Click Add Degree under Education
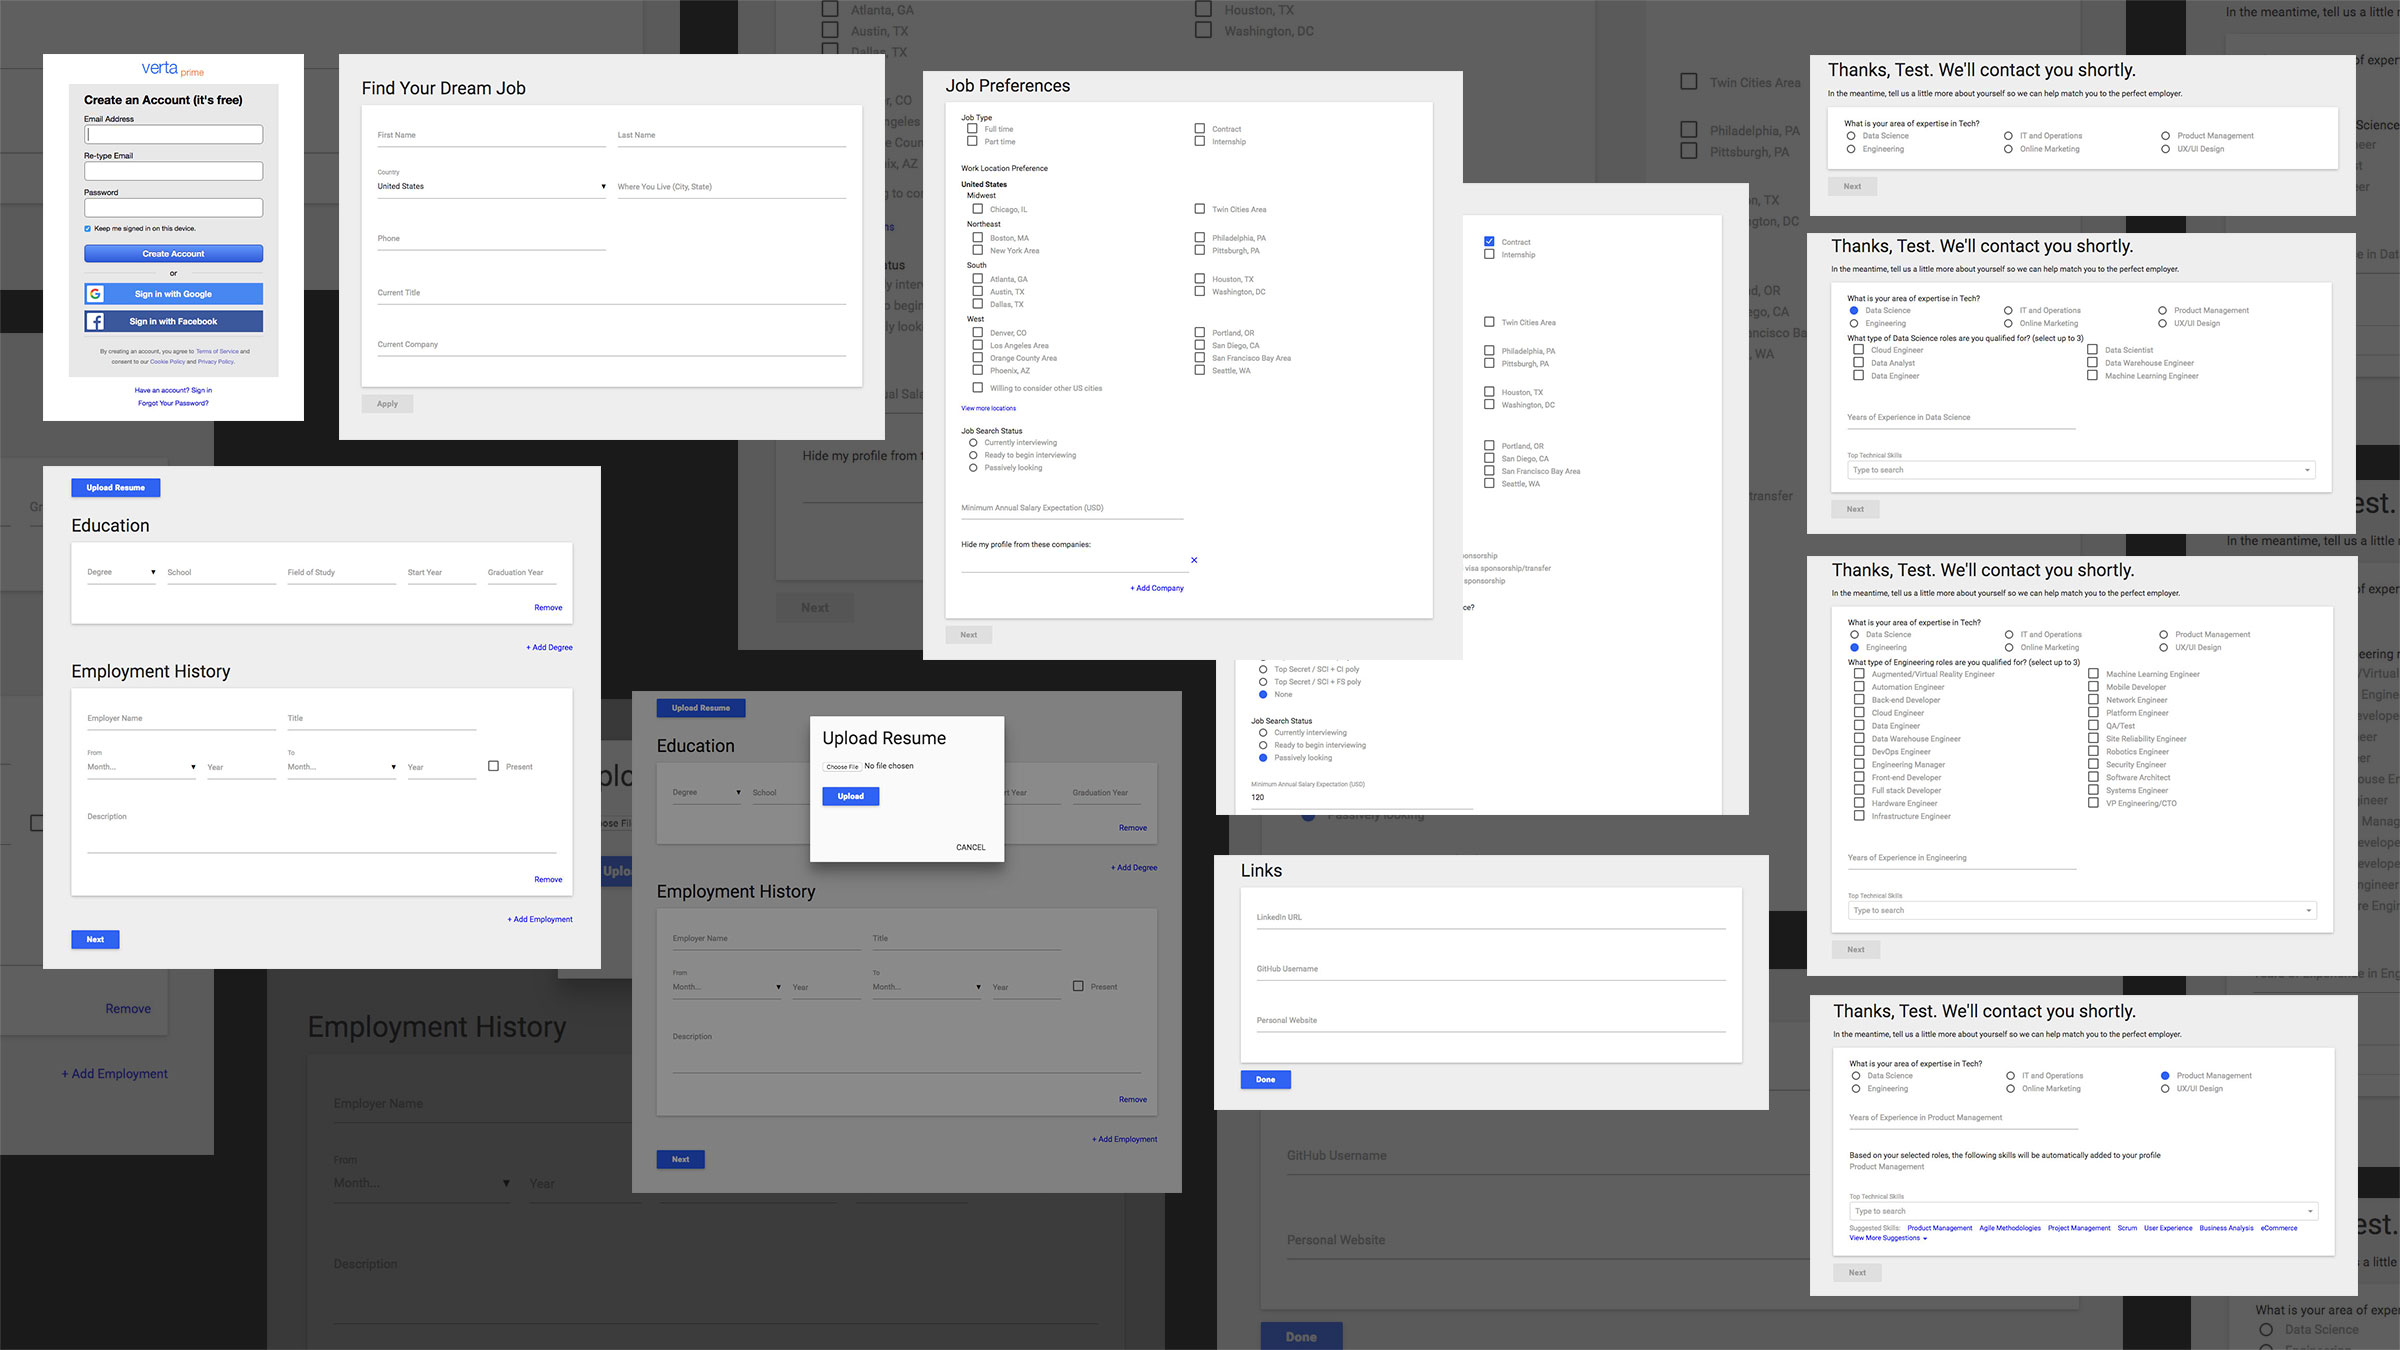Screen dimensions: 2400x1350 click(549, 647)
